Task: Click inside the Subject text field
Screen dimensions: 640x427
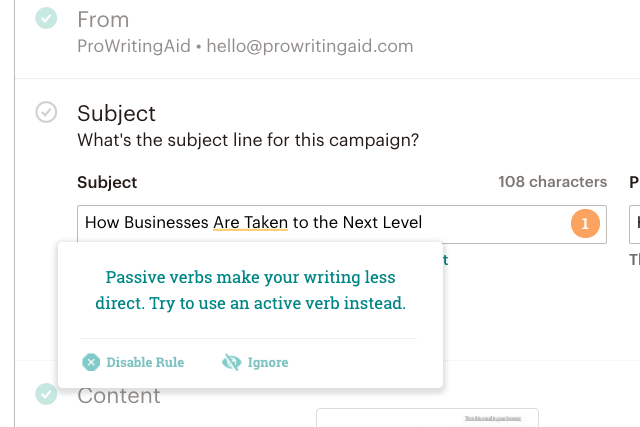Action: tap(342, 224)
